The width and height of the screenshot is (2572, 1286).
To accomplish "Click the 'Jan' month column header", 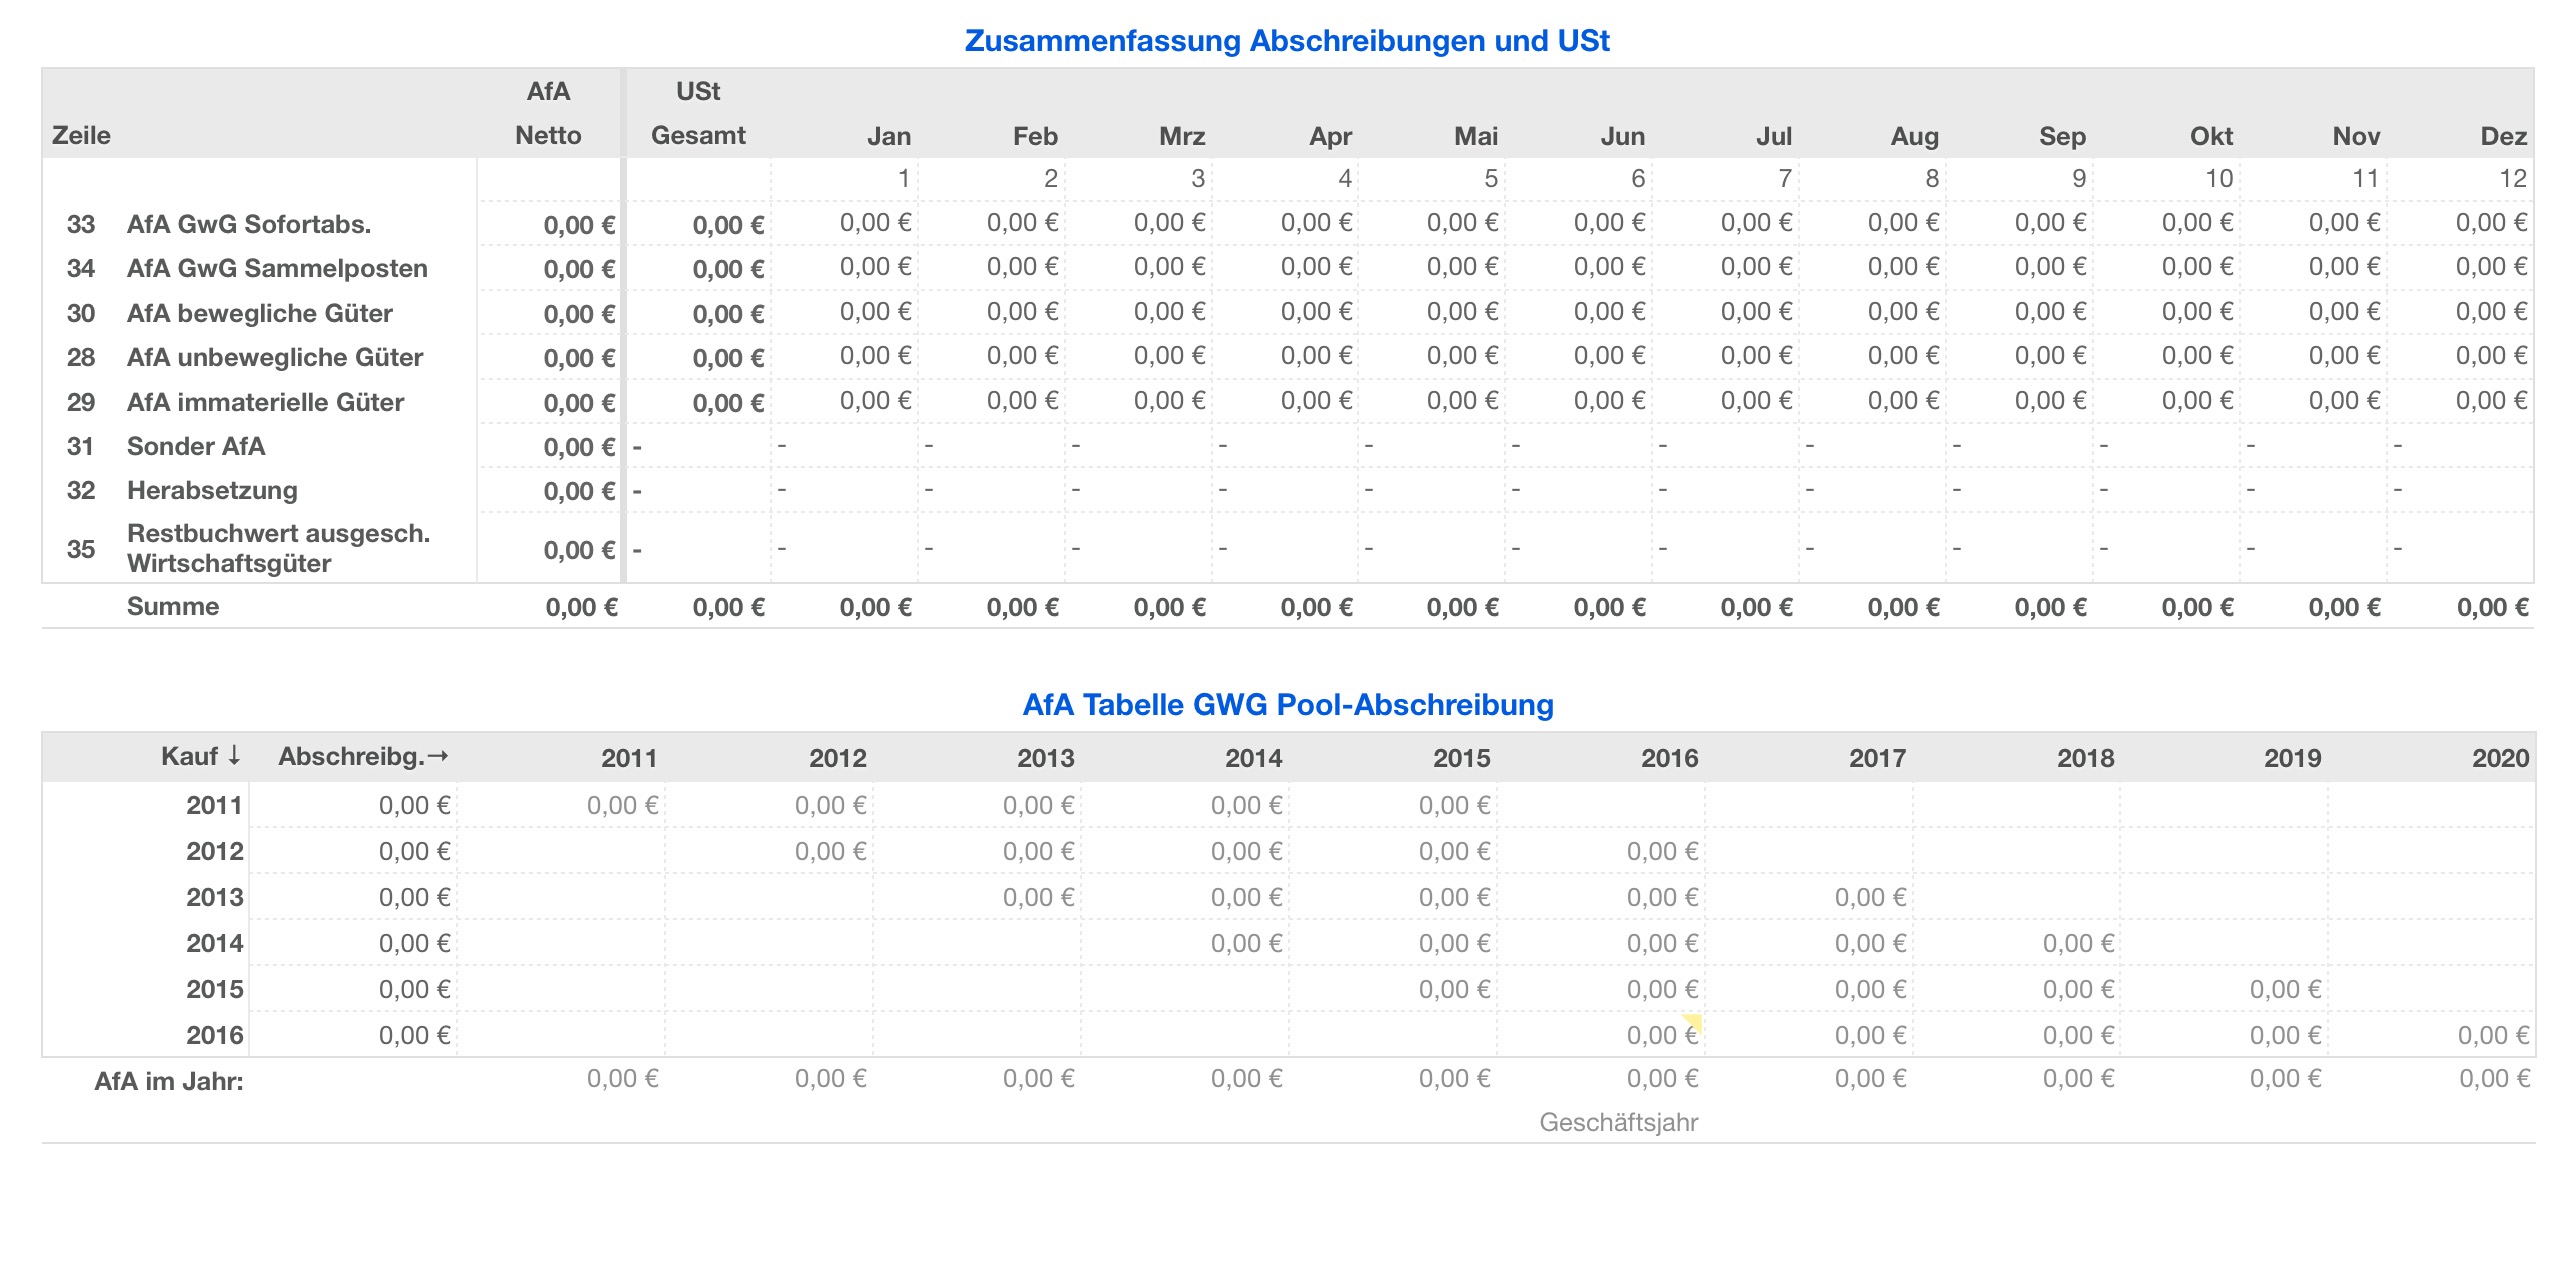I will coord(888,136).
